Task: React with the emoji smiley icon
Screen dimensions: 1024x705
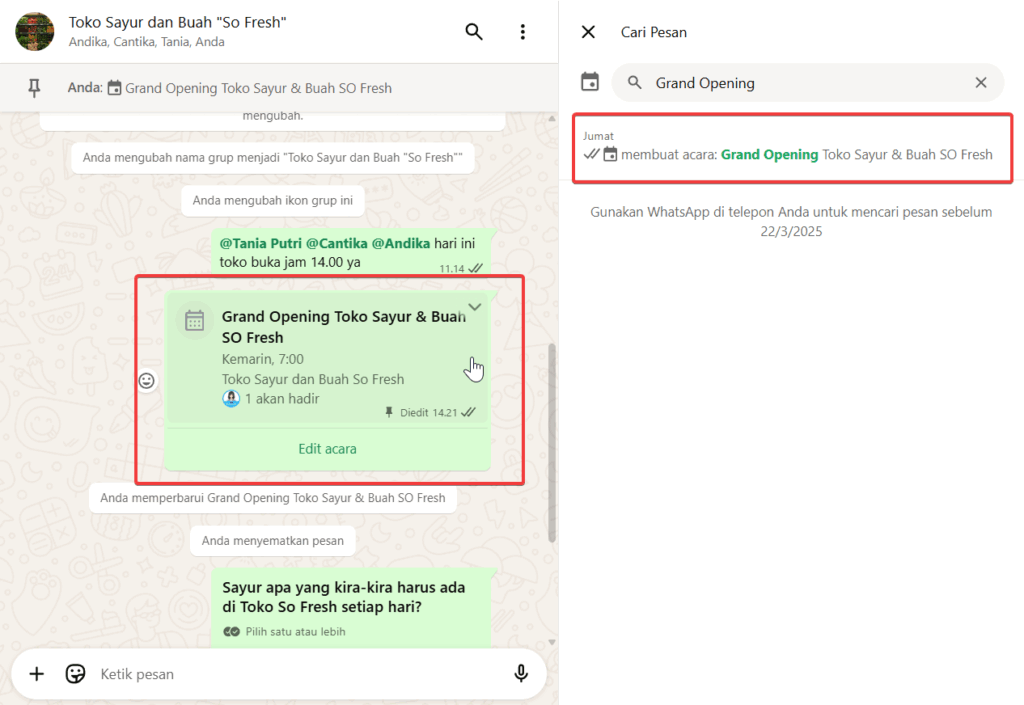Action: click(x=147, y=381)
